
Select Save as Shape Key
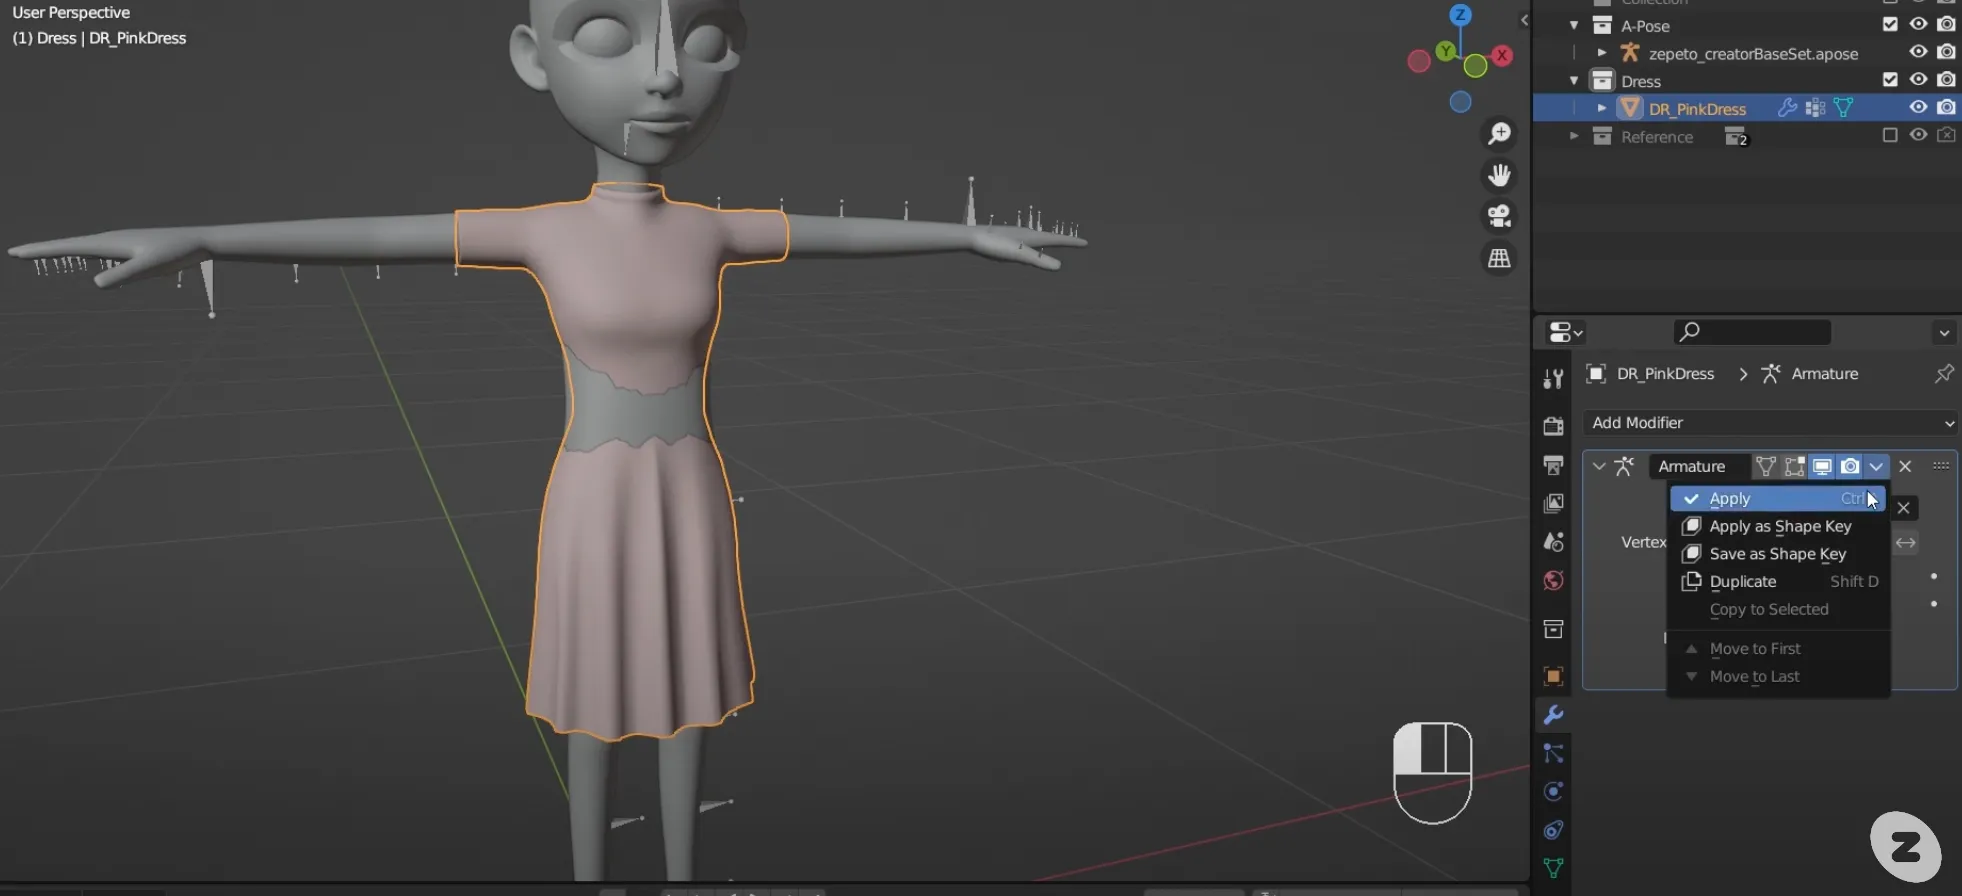tap(1778, 554)
